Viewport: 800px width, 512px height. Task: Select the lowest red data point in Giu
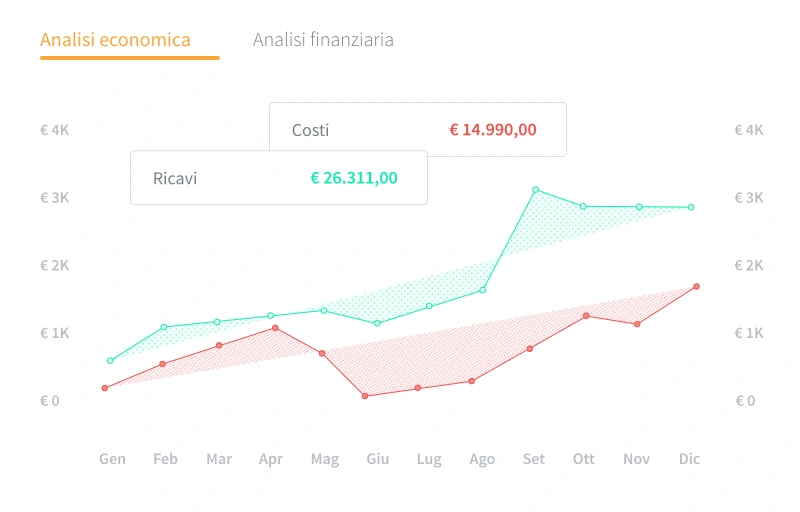[365, 396]
